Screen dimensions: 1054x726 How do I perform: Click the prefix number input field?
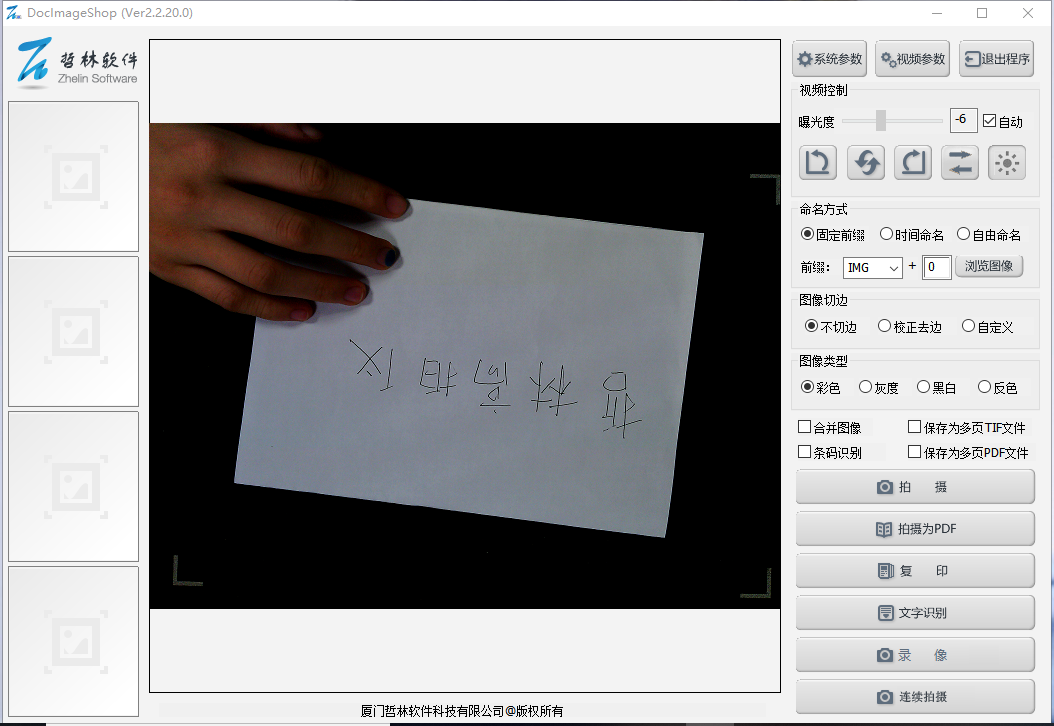[x=937, y=267]
